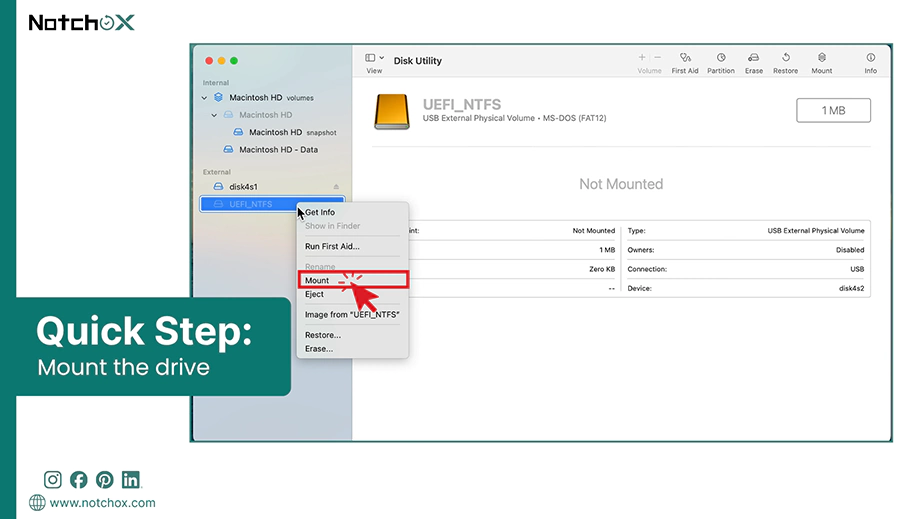Viewport: 922px width, 519px height.
Task: Open the Info toolbar icon
Action: pos(870,58)
